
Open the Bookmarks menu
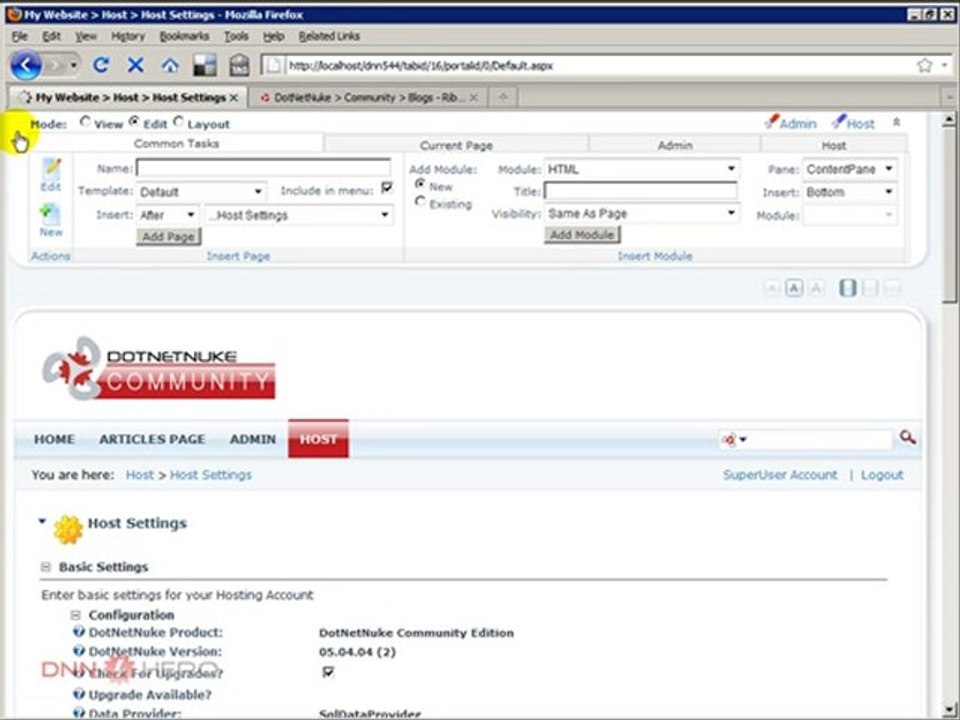184,36
